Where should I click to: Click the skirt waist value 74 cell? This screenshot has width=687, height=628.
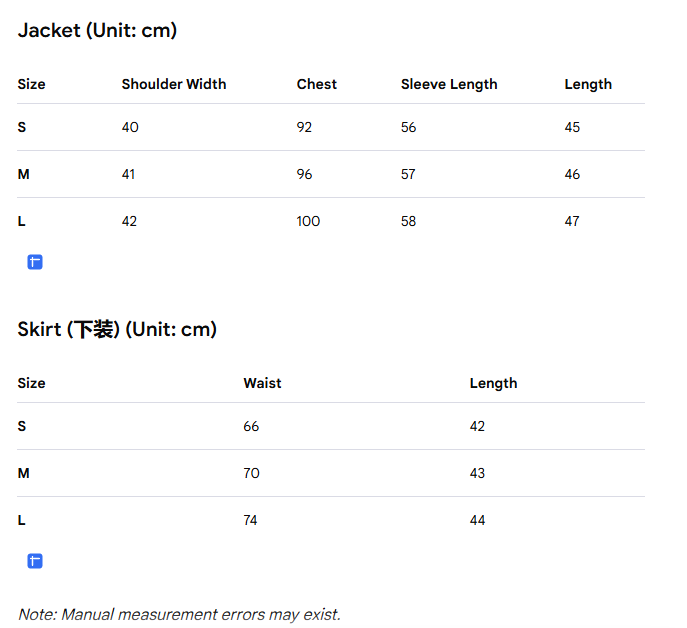pyautogui.click(x=250, y=520)
